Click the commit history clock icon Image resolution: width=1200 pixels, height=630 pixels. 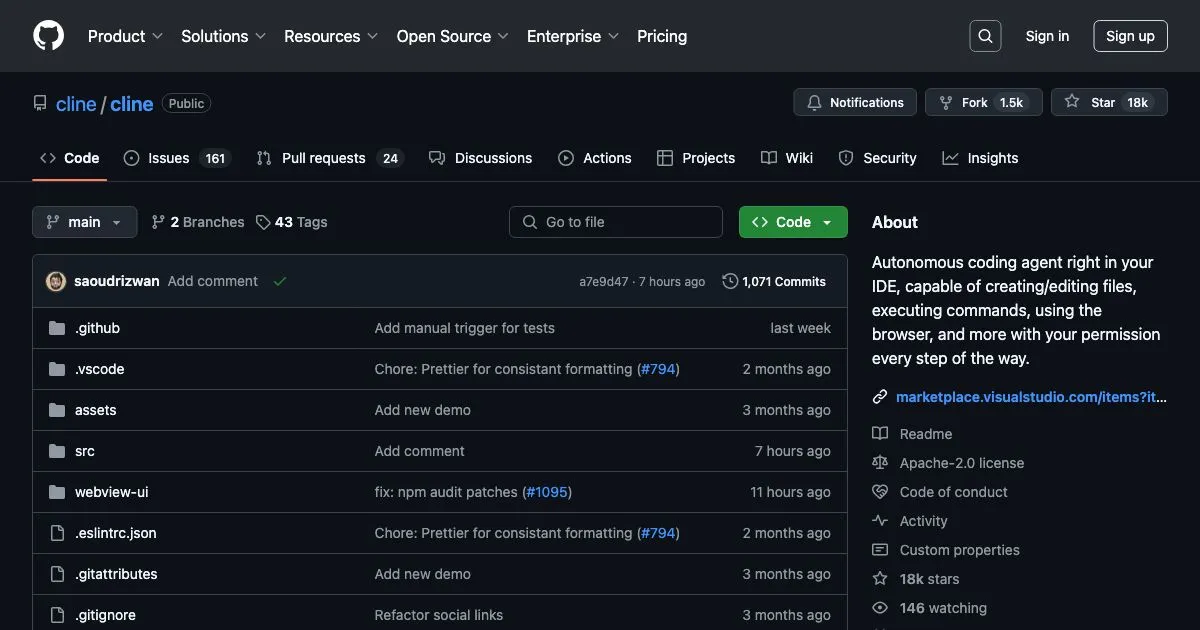coord(729,281)
